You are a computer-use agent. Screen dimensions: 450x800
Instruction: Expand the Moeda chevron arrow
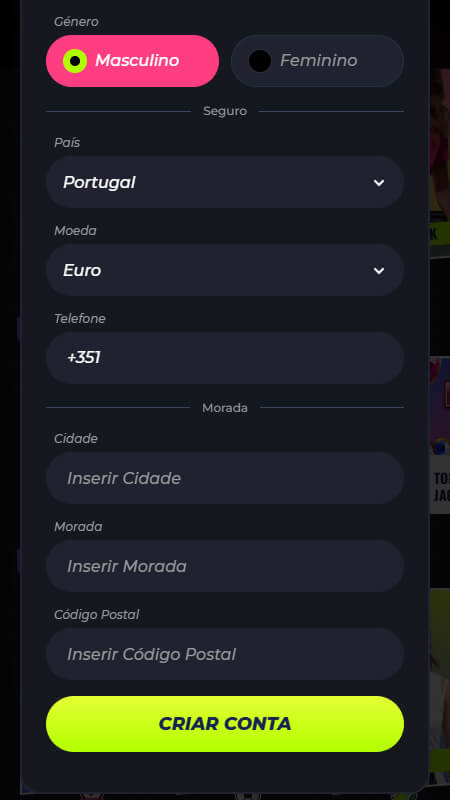point(379,270)
